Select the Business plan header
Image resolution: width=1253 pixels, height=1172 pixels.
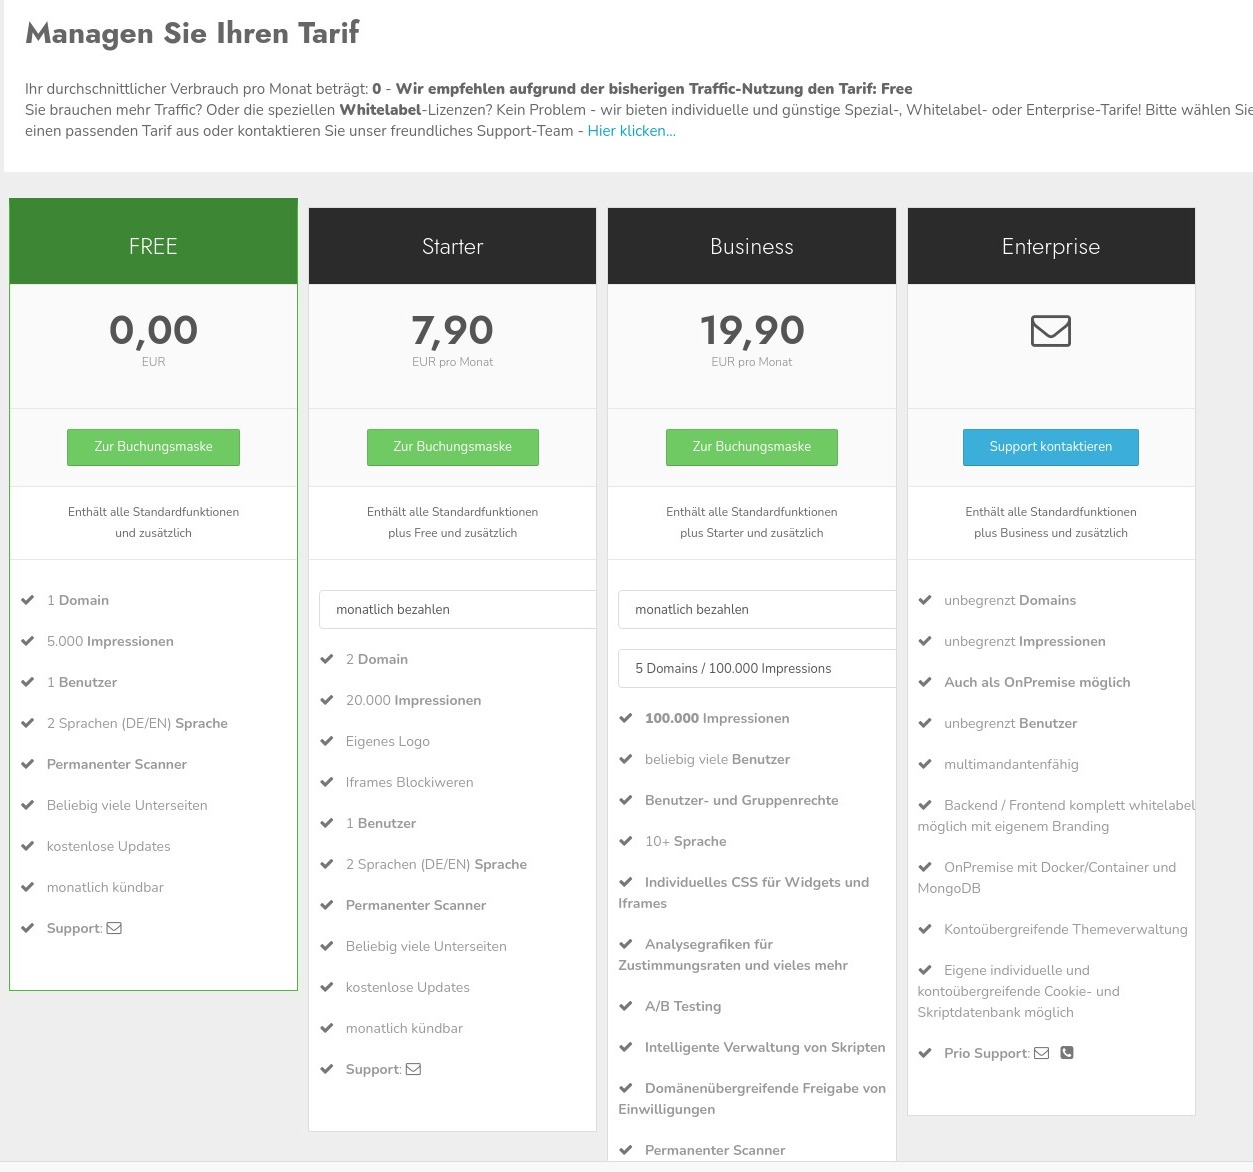(751, 246)
